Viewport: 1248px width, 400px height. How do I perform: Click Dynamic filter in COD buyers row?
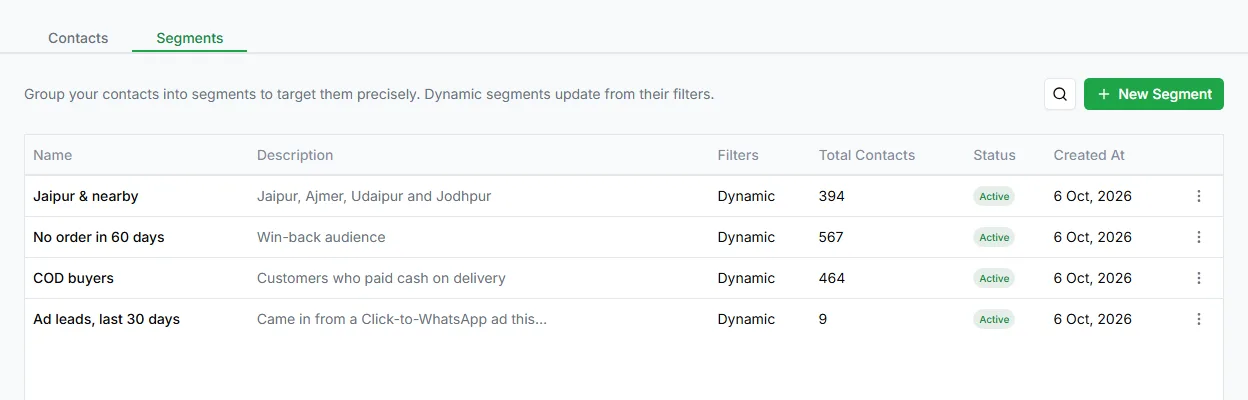[746, 278]
